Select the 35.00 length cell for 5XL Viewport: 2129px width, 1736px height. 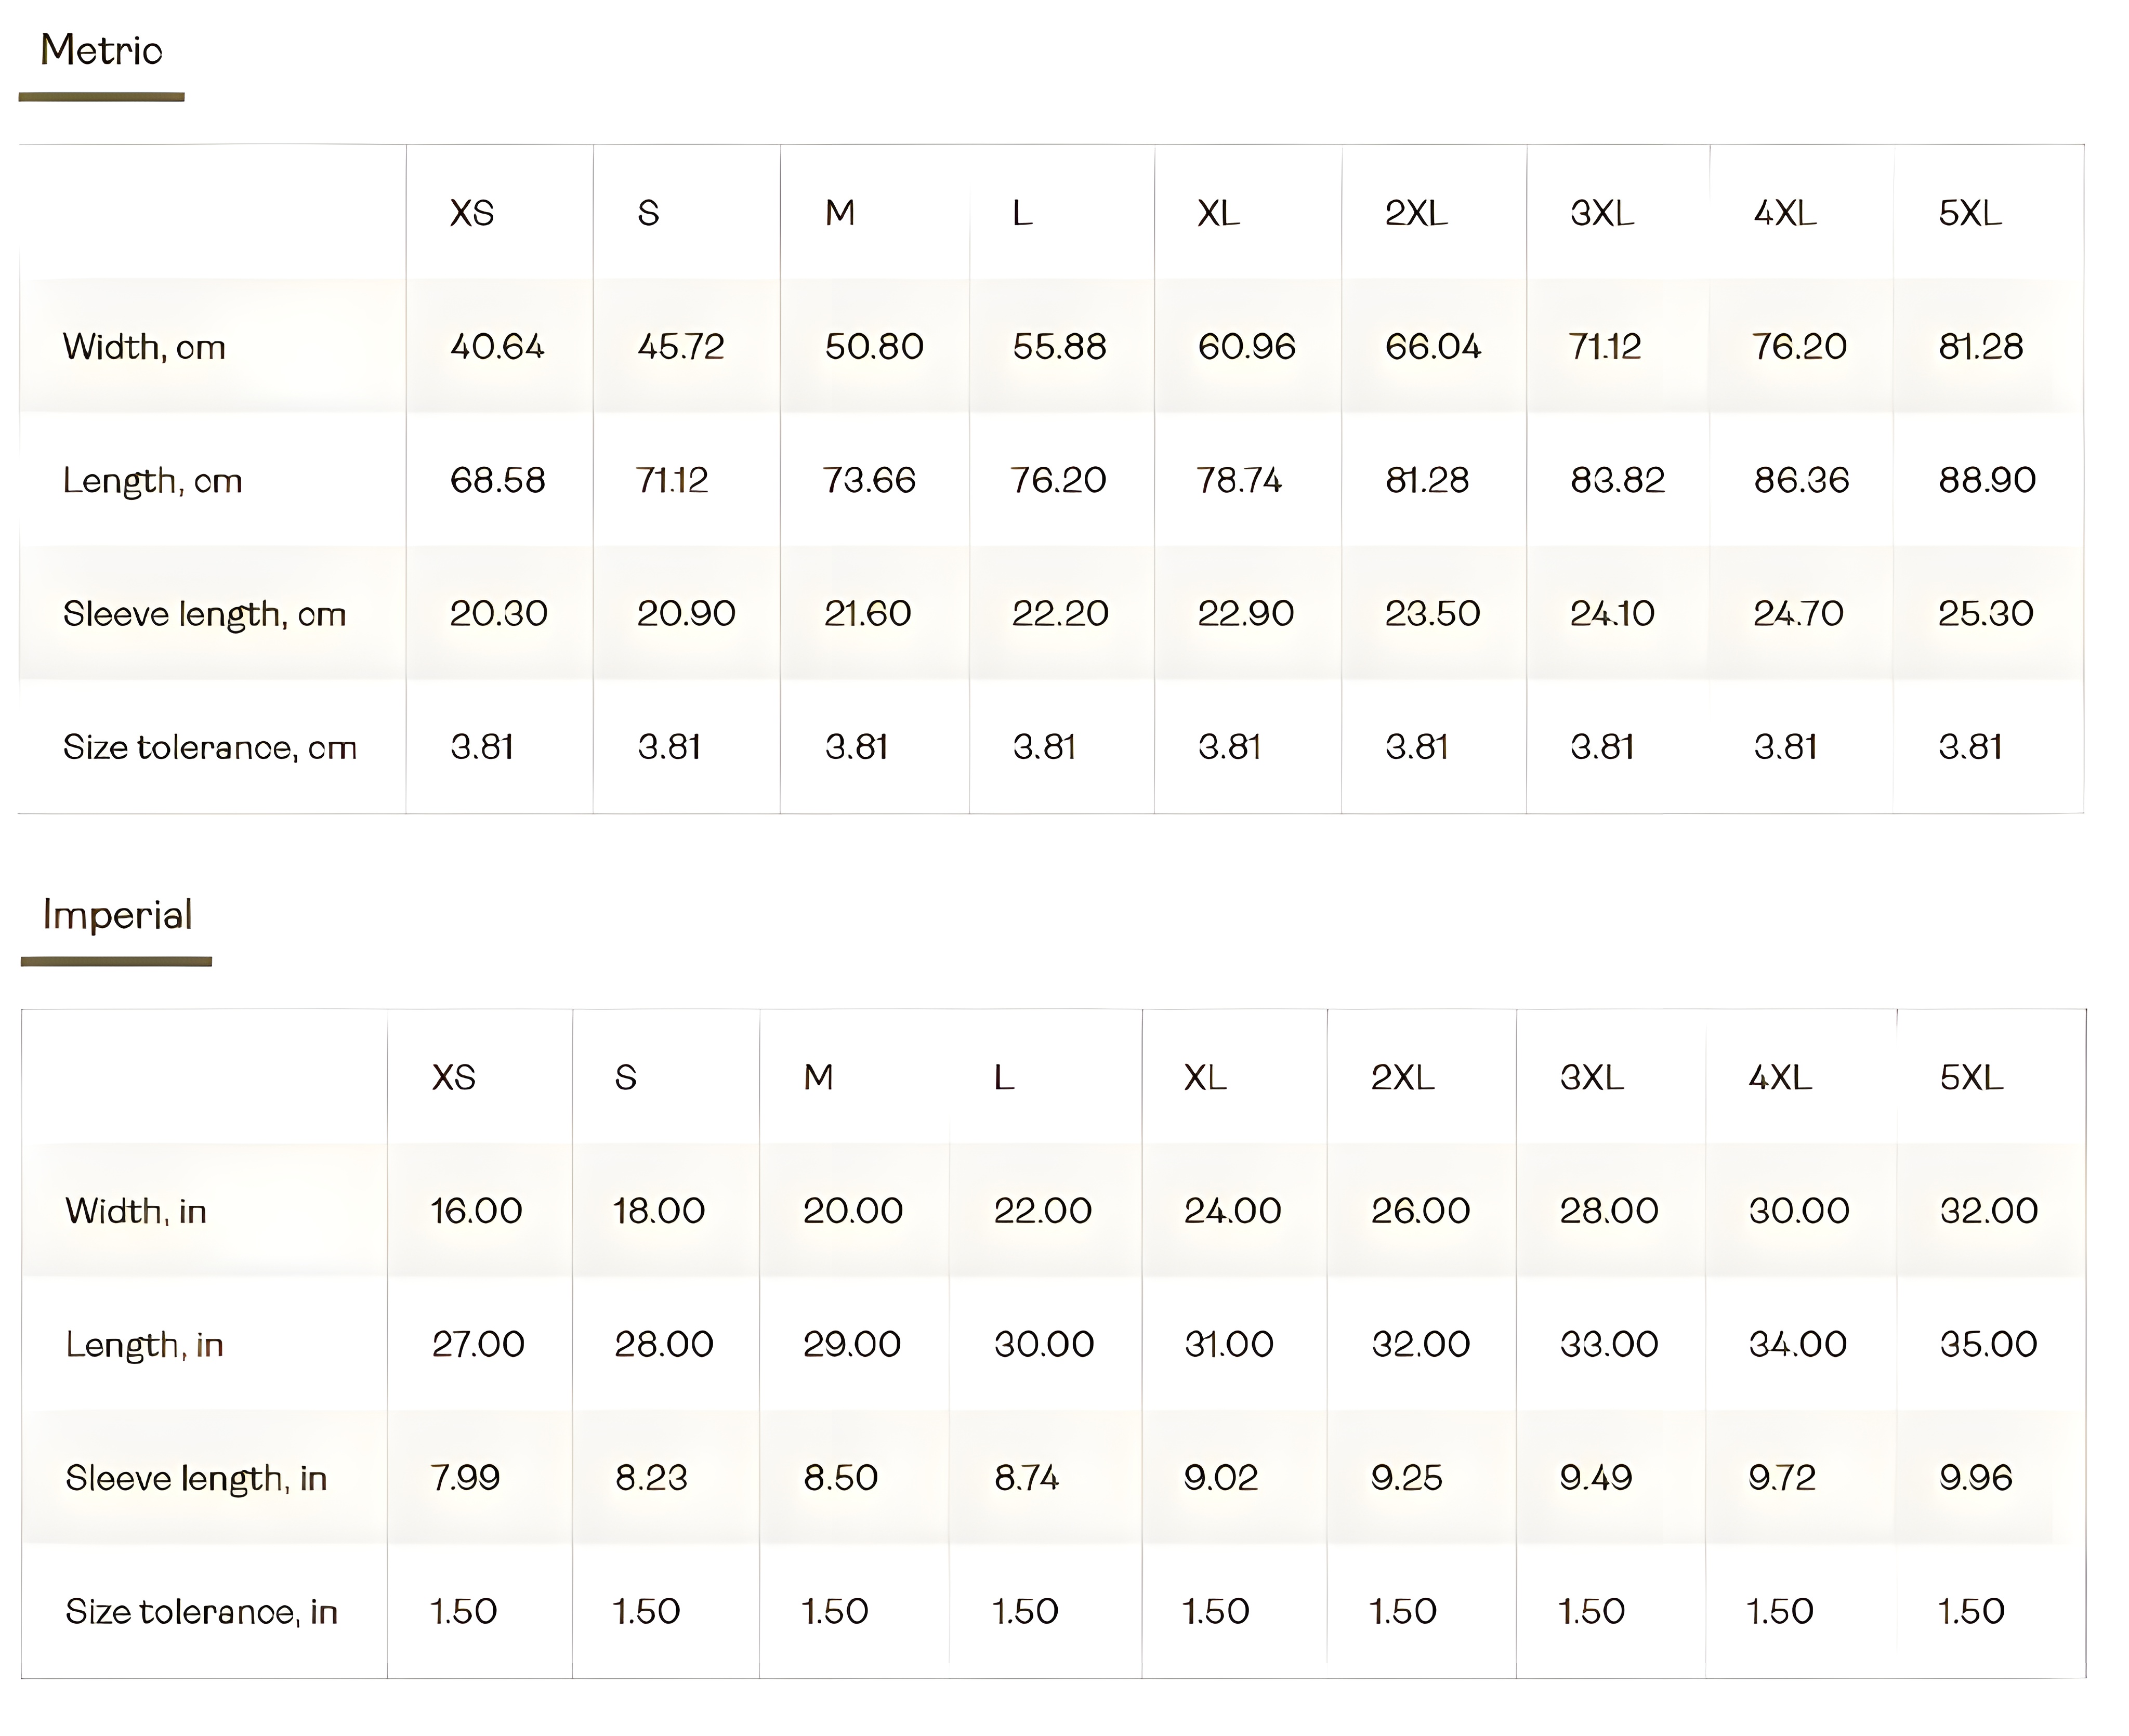(1988, 1344)
